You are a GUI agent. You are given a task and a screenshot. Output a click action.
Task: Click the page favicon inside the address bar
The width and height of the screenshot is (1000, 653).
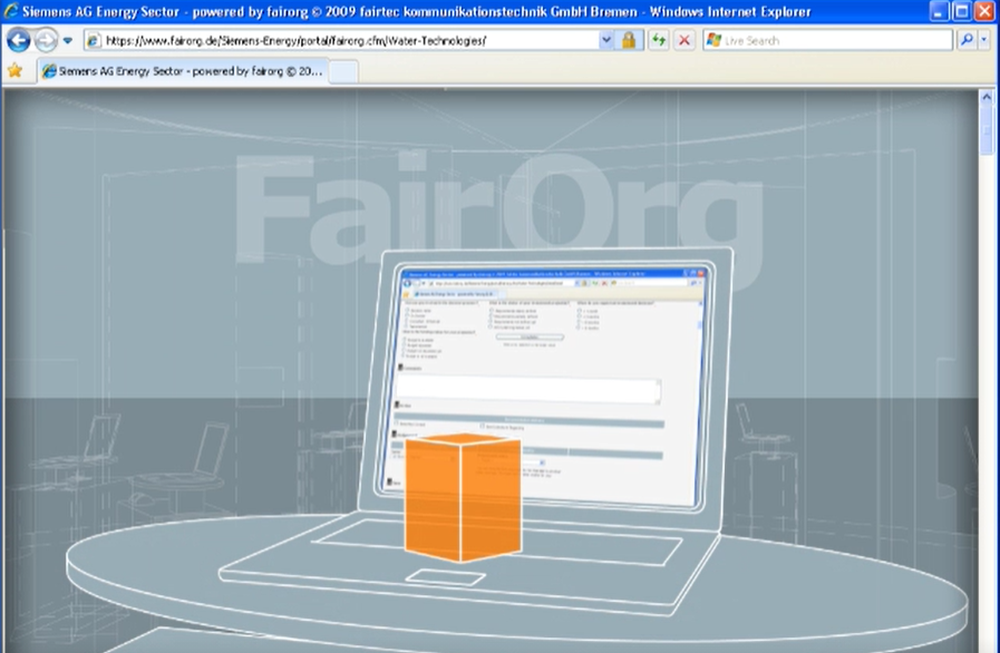[x=92, y=40]
